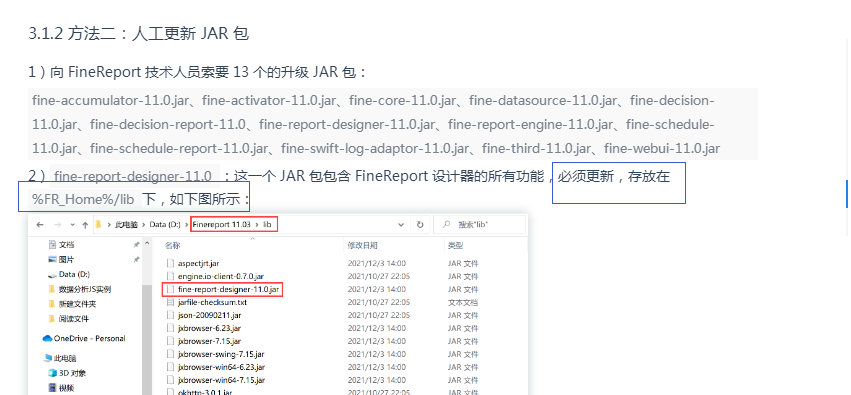
Task: Click folder icon of 新建文件夹
Action: click(52, 304)
